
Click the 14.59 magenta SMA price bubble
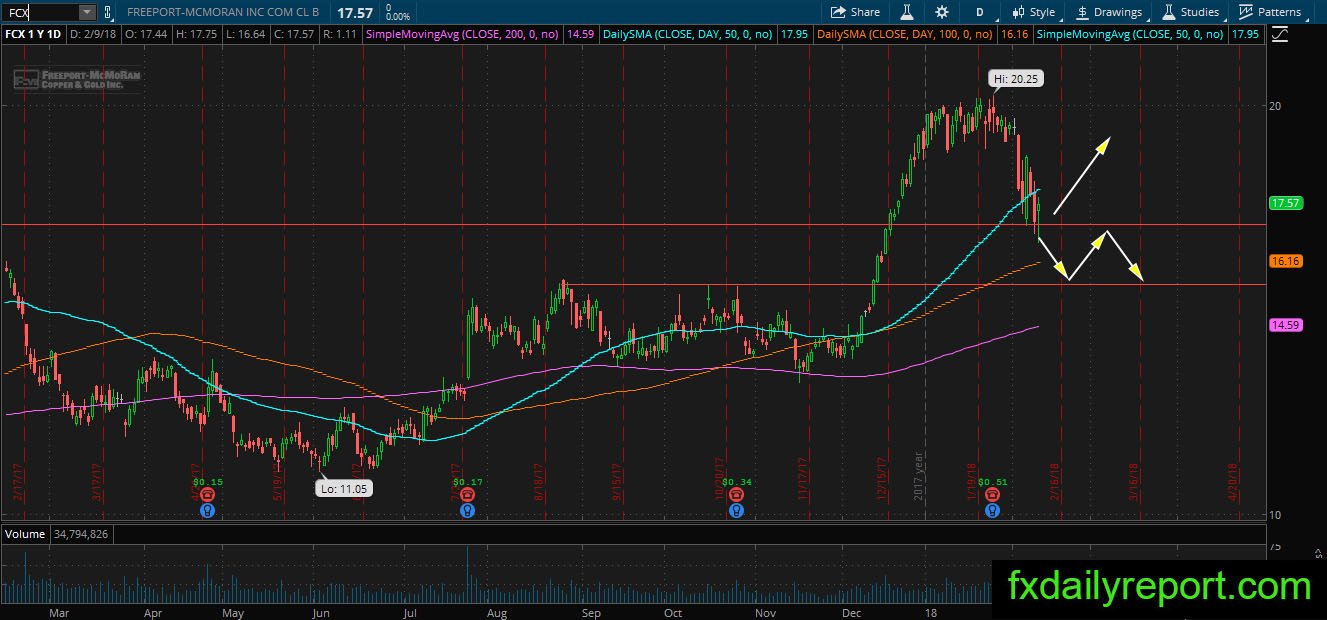pyautogui.click(x=1284, y=325)
